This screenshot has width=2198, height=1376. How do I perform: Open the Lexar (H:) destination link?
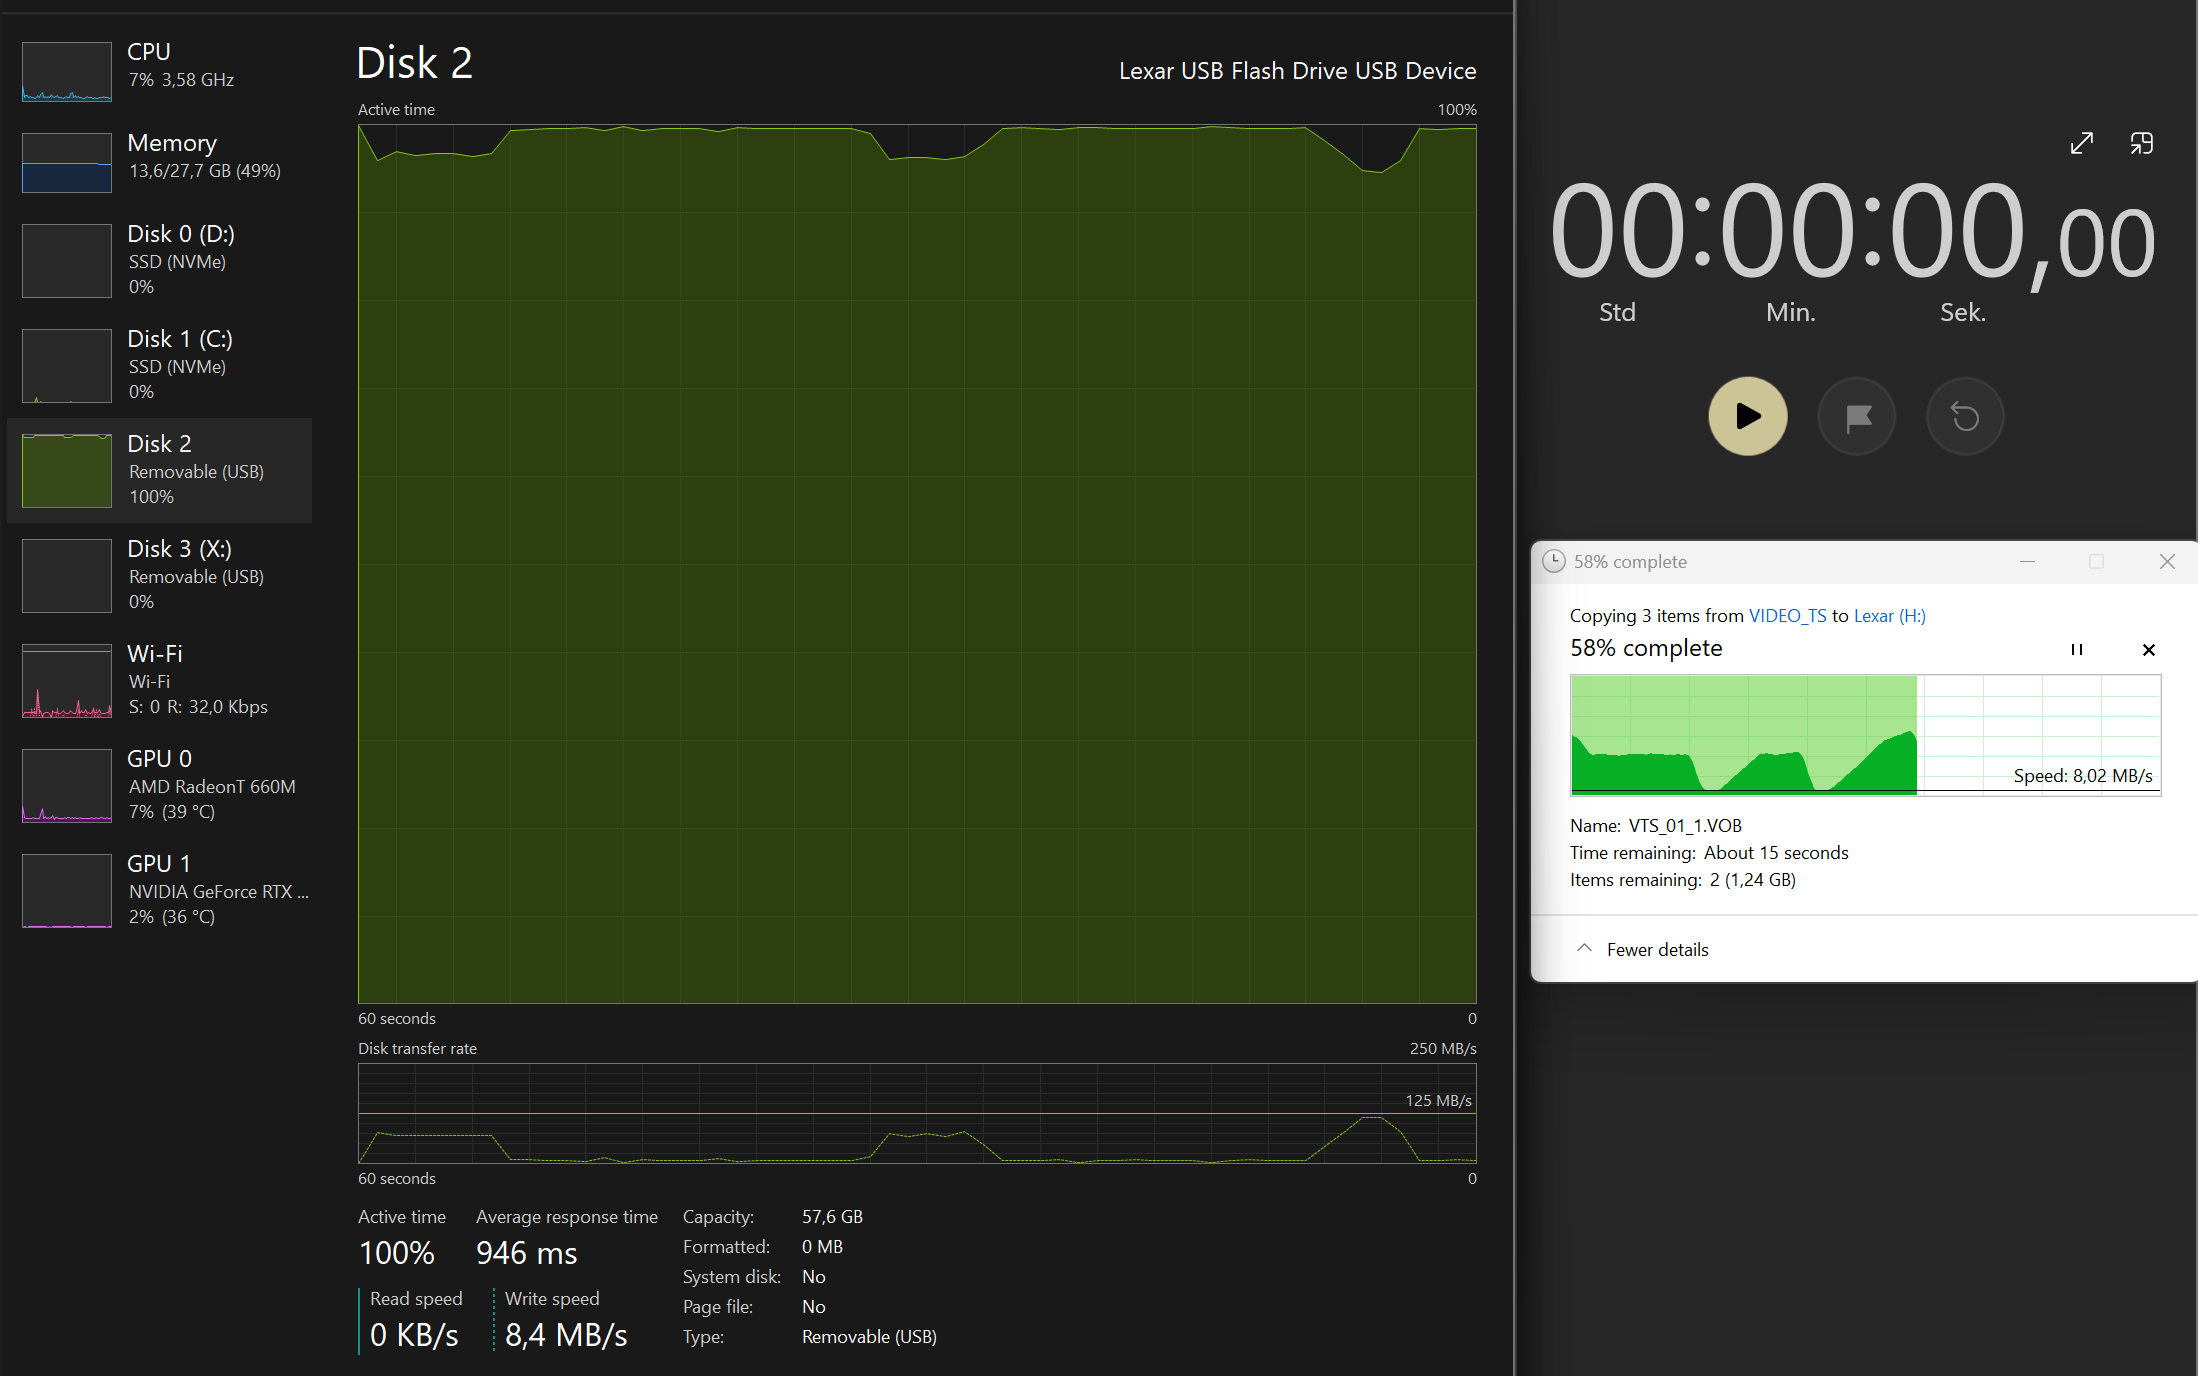(x=1889, y=616)
